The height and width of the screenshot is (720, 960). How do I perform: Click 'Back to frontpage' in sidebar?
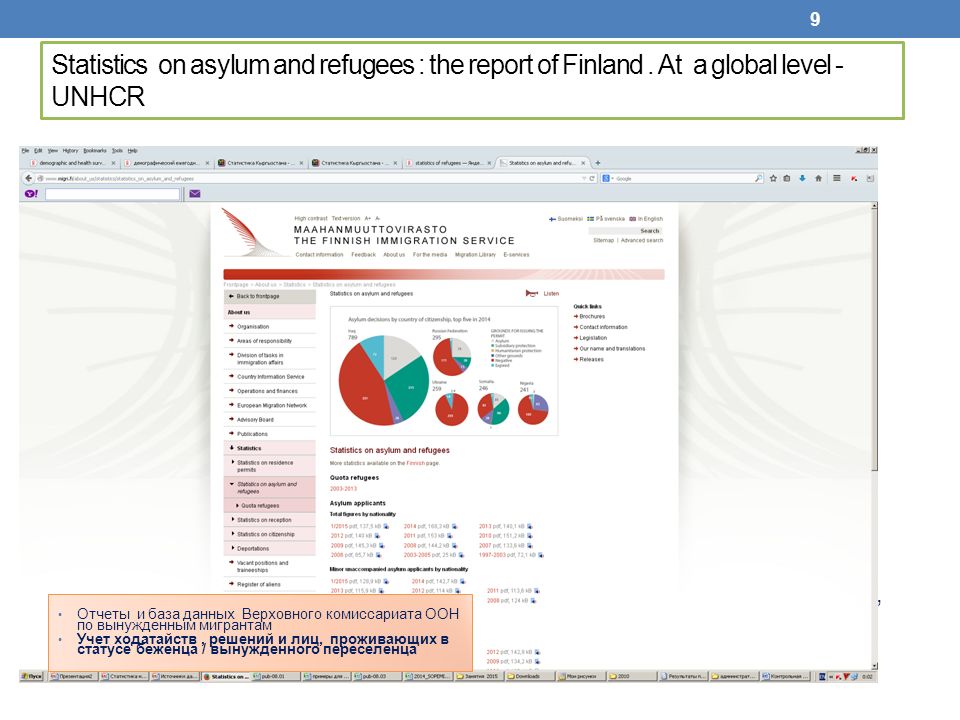[x=270, y=296]
